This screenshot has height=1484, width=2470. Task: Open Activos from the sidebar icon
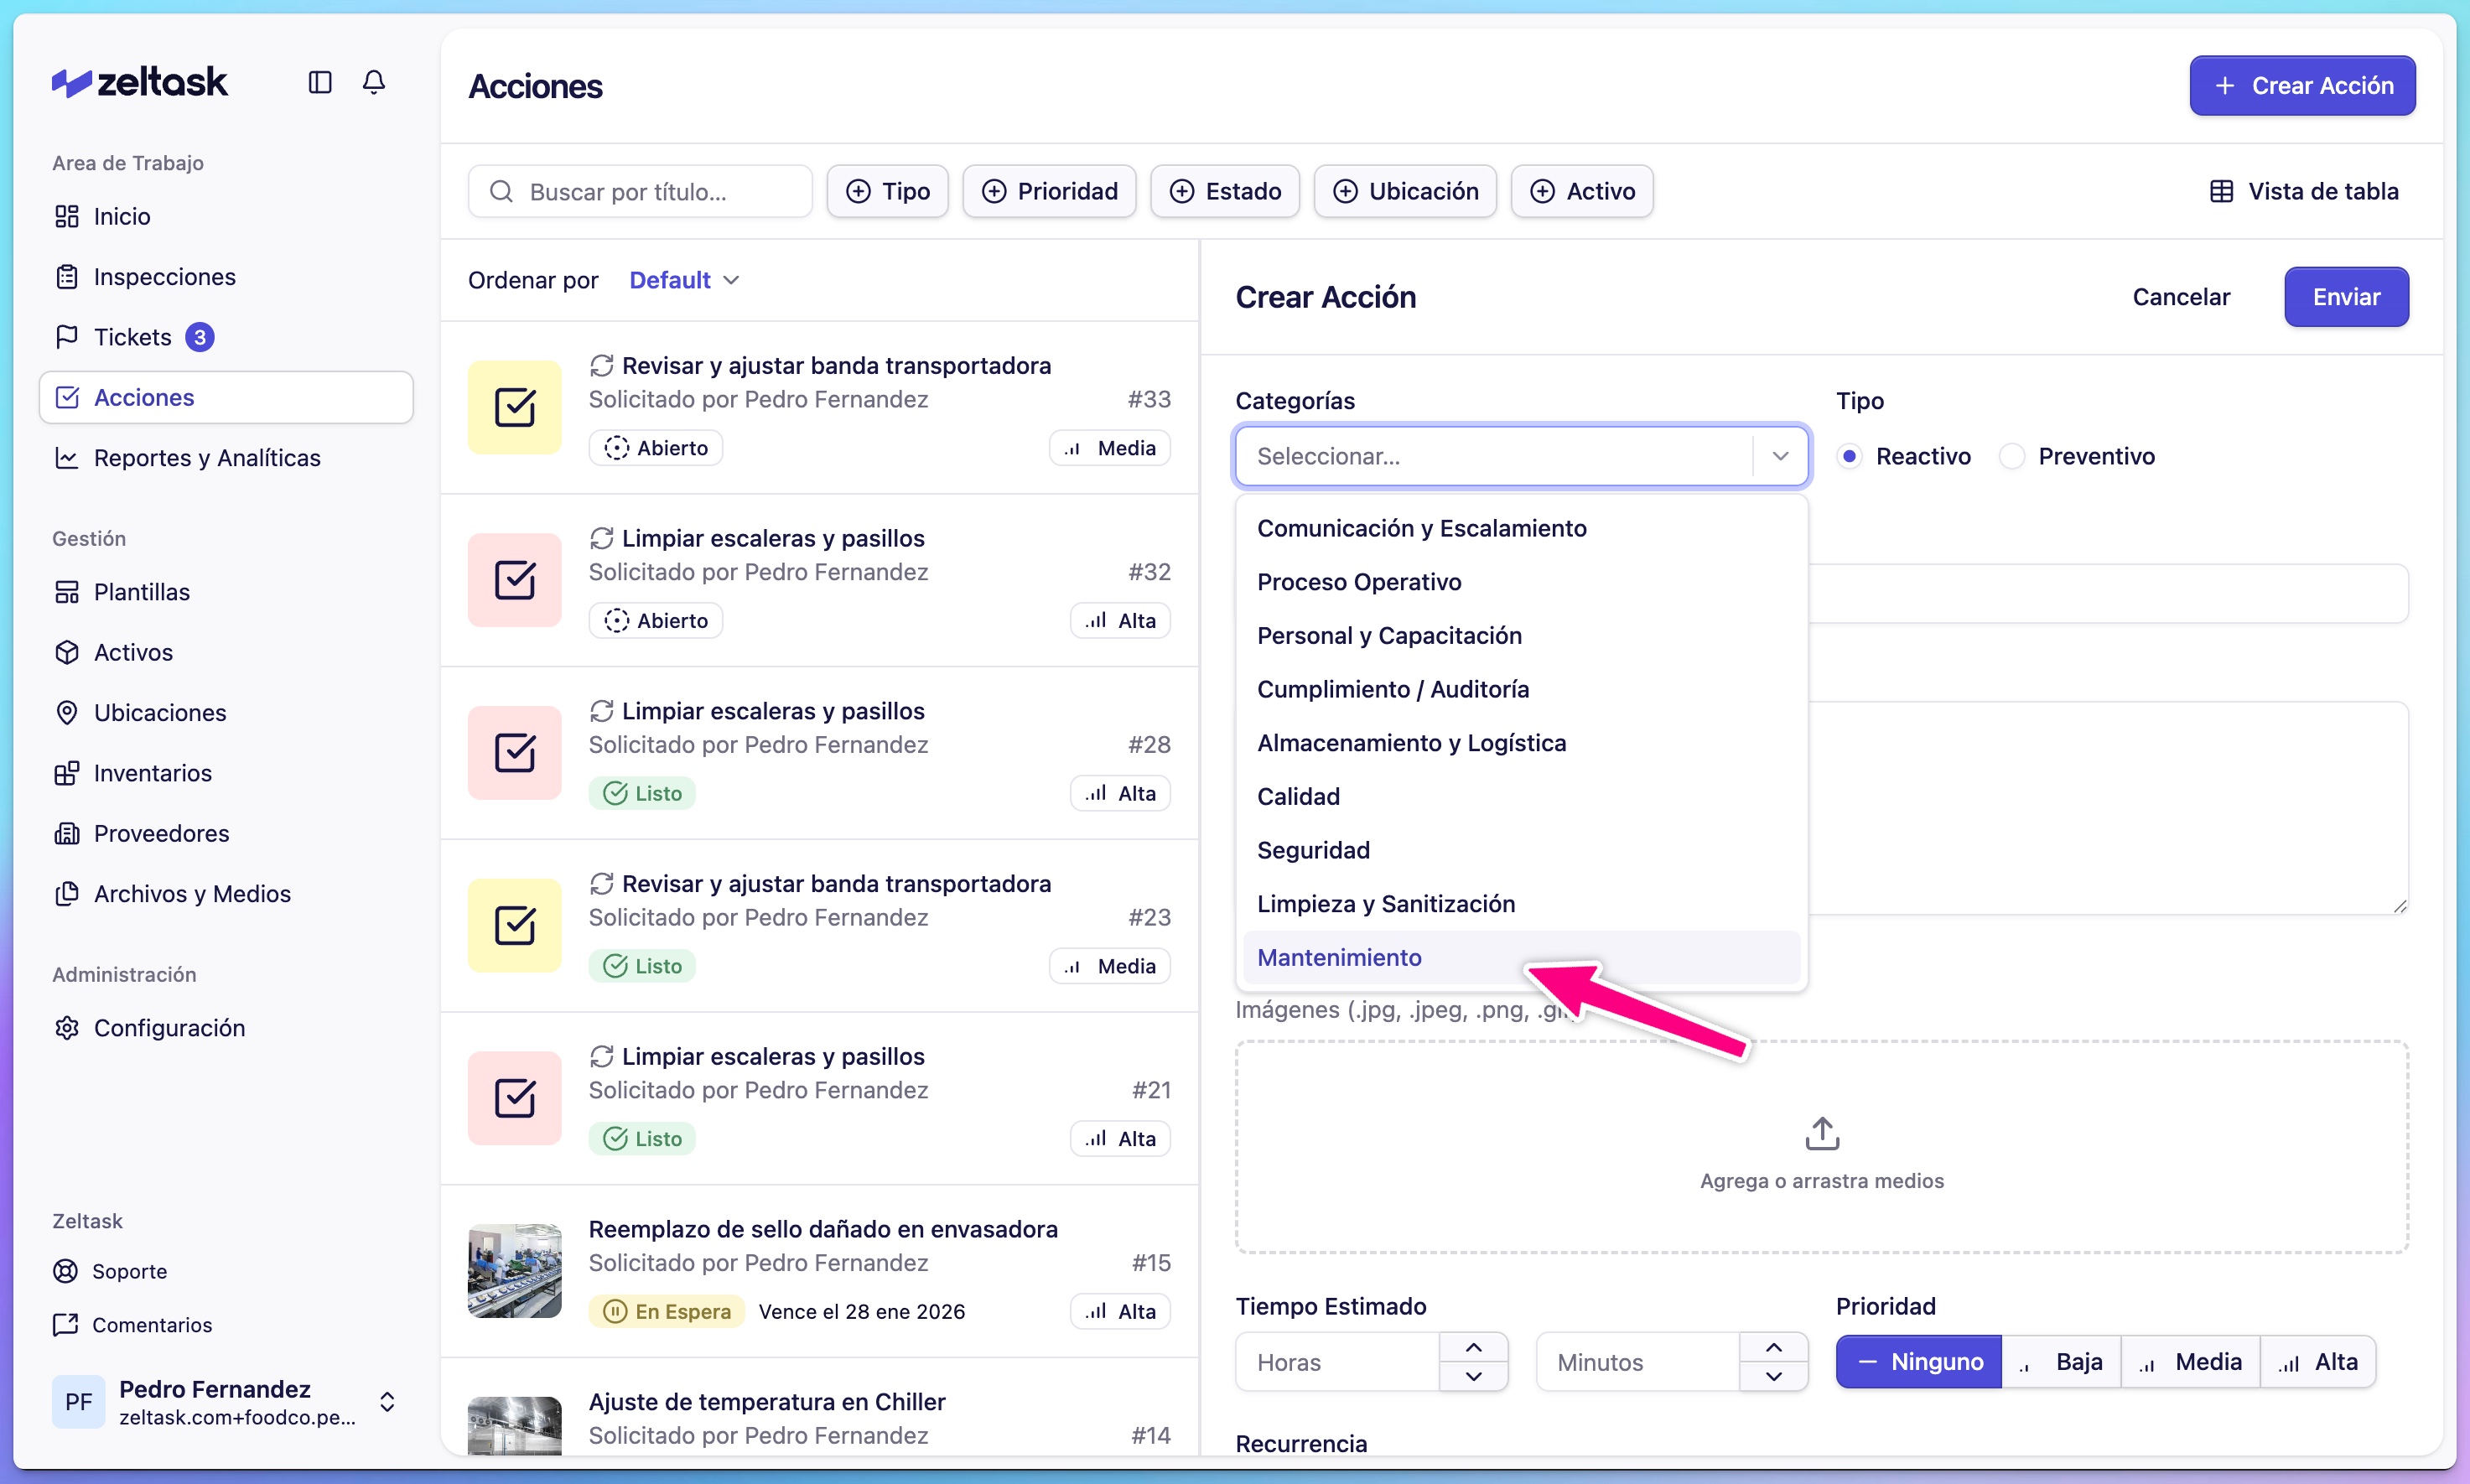(x=66, y=652)
